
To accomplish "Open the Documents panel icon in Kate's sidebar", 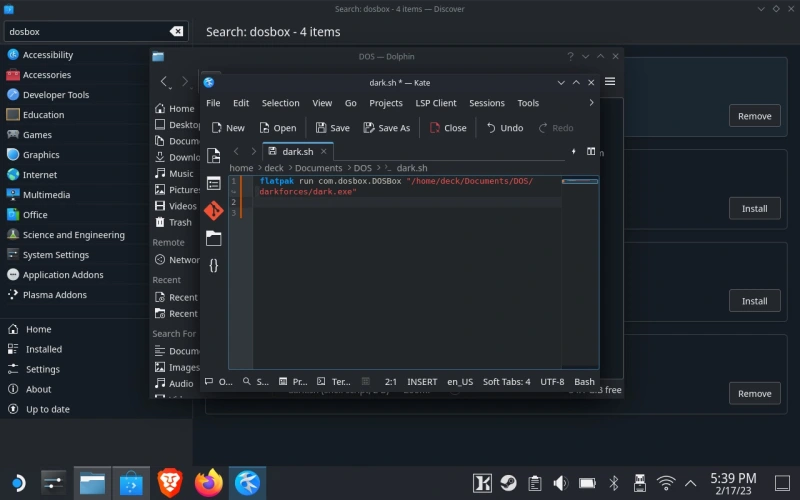I will pyautogui.click(x=213, y=155).
